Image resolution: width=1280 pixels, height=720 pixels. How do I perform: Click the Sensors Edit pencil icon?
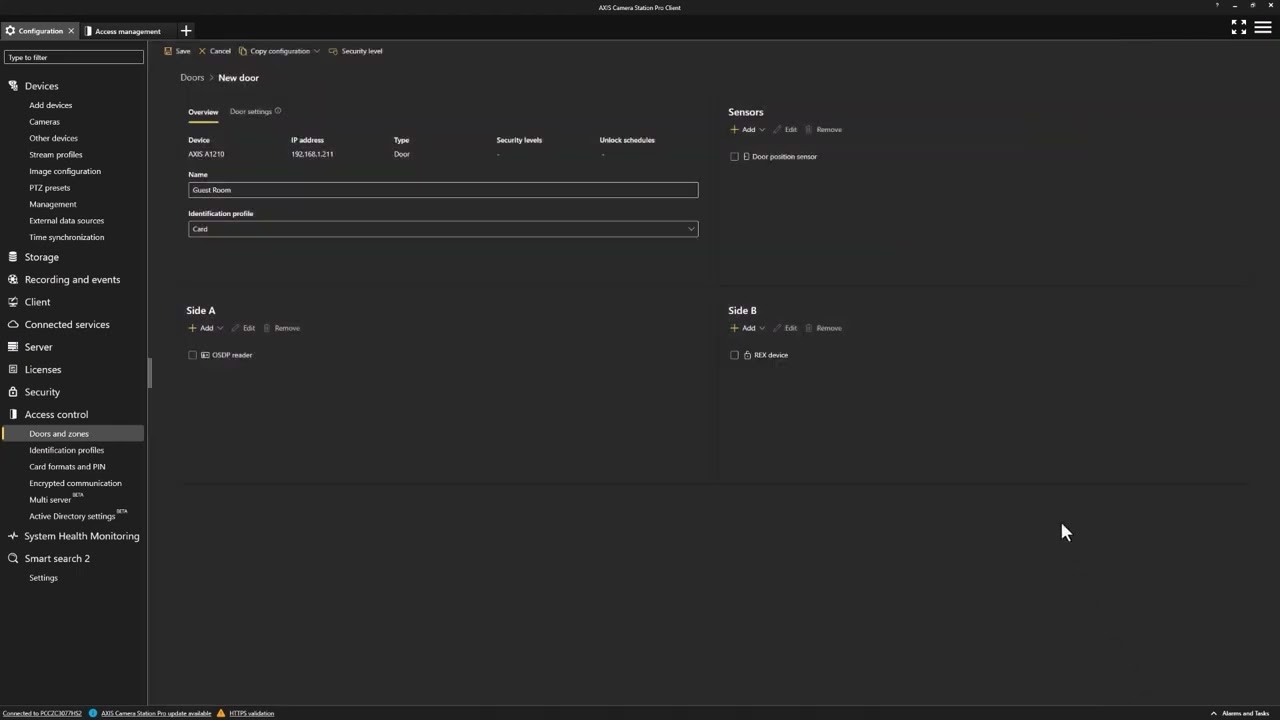[777, 129]
